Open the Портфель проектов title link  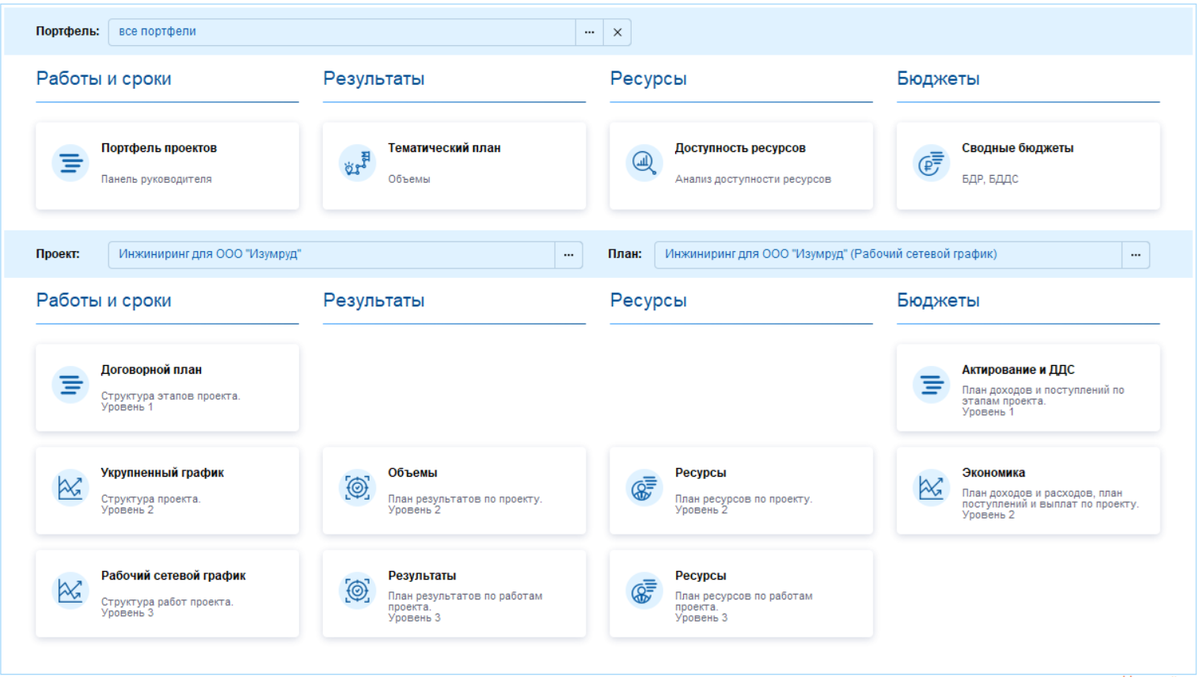coord(159,148)
